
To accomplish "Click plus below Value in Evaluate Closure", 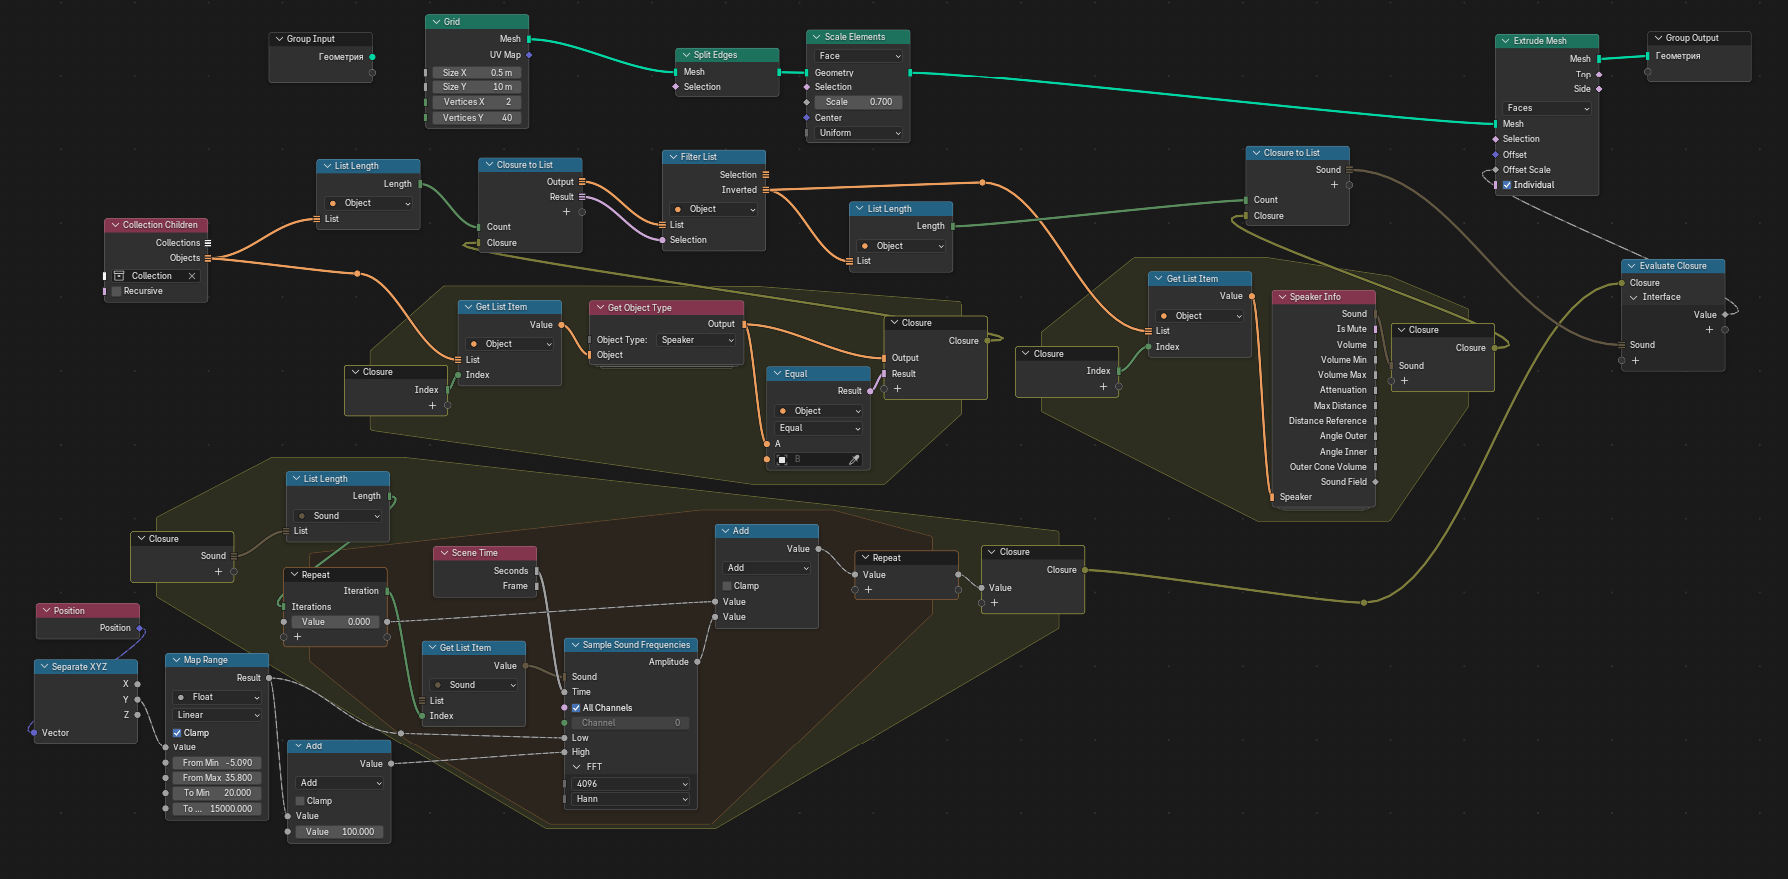I will [1709, 330].
